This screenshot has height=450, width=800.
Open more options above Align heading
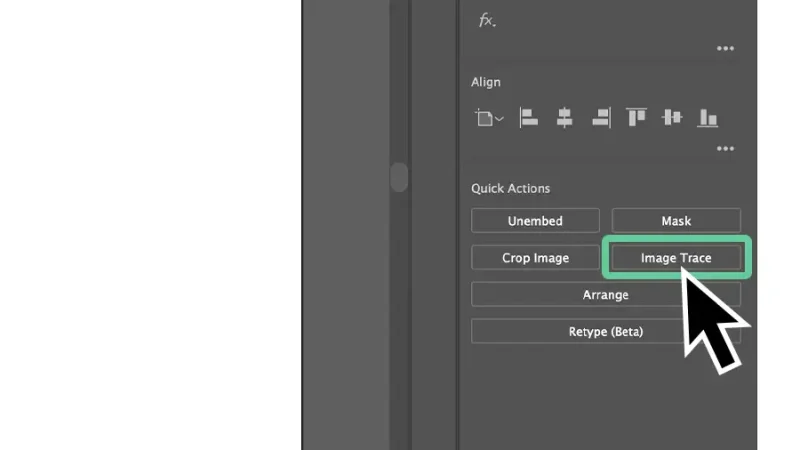point(725,48)
